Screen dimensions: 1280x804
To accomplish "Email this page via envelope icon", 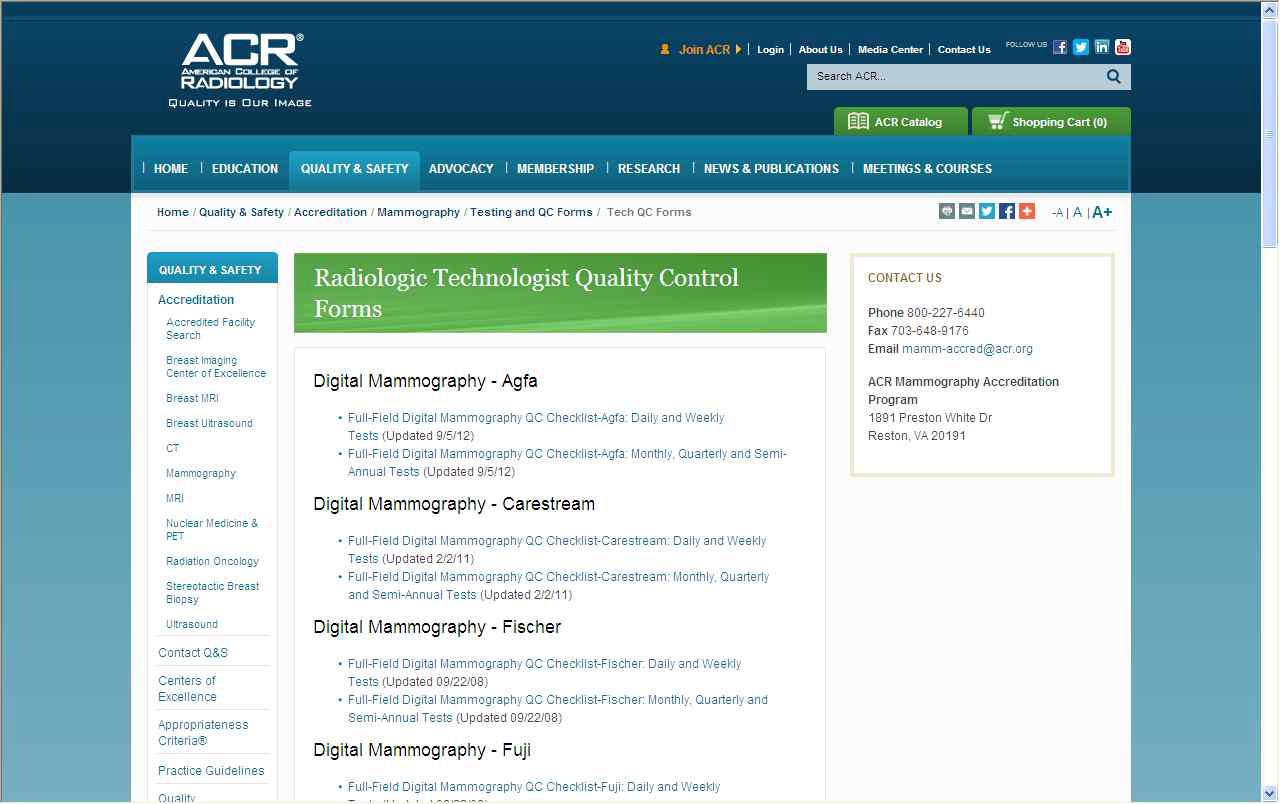I will (967, 211).
